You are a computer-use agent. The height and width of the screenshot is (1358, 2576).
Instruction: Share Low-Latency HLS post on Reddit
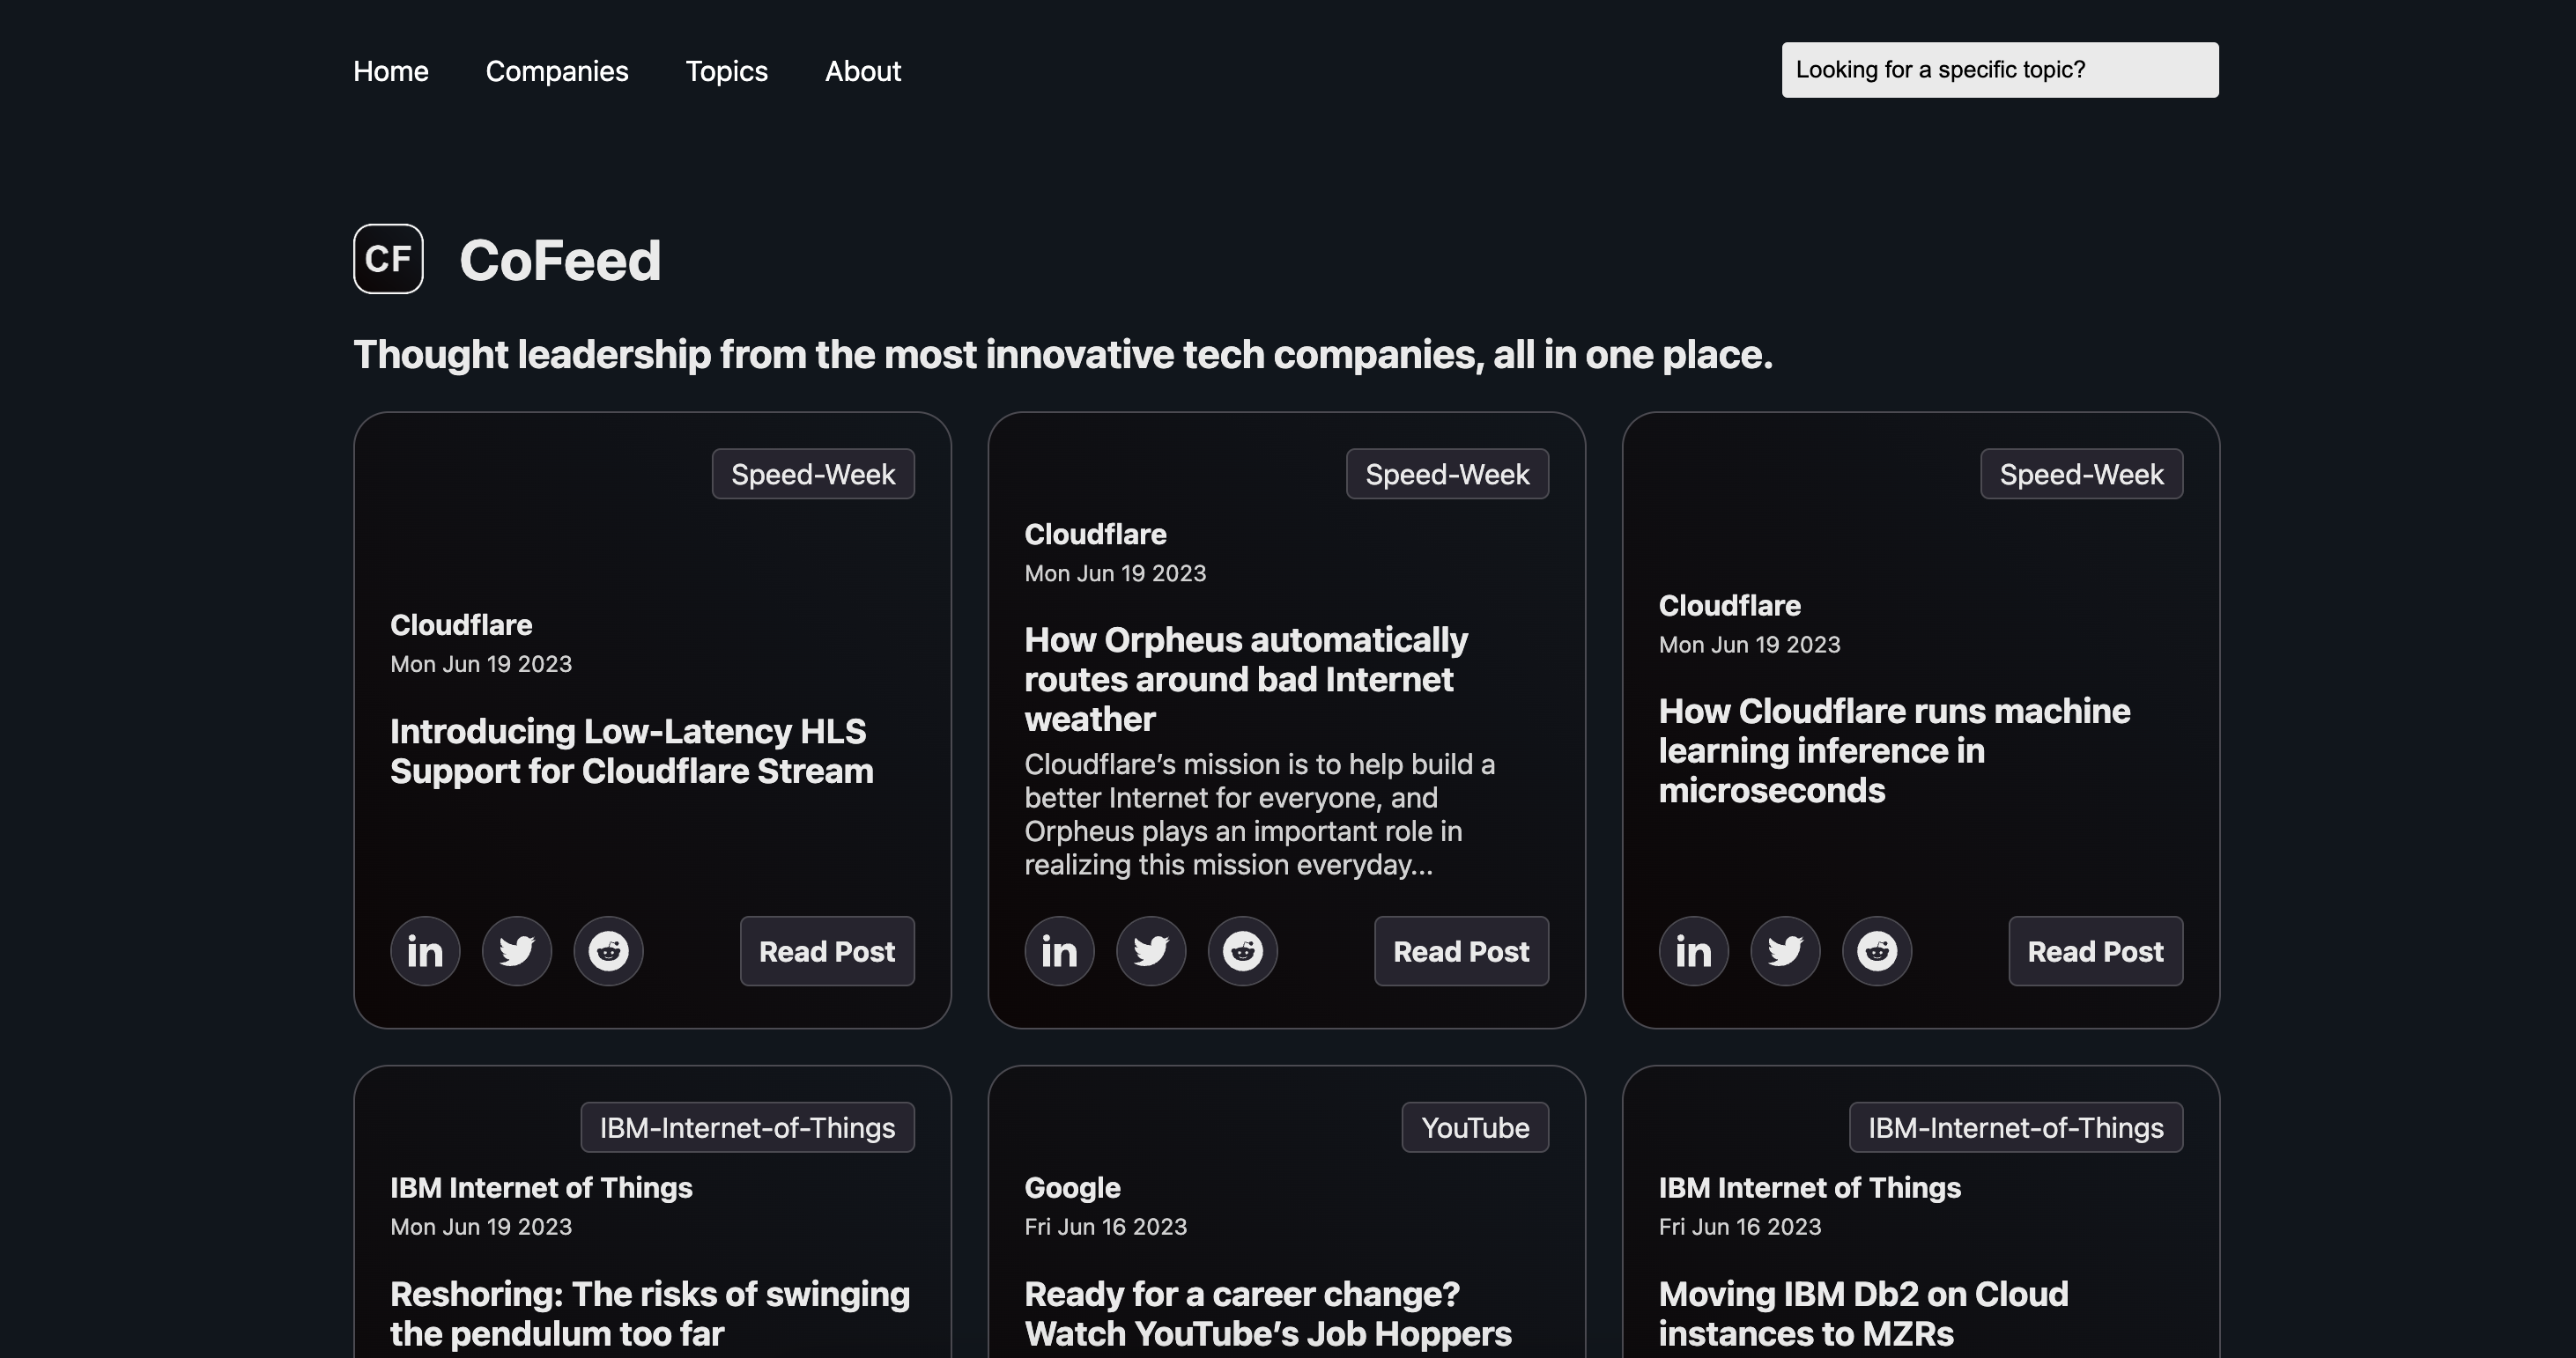coord(608,951)
